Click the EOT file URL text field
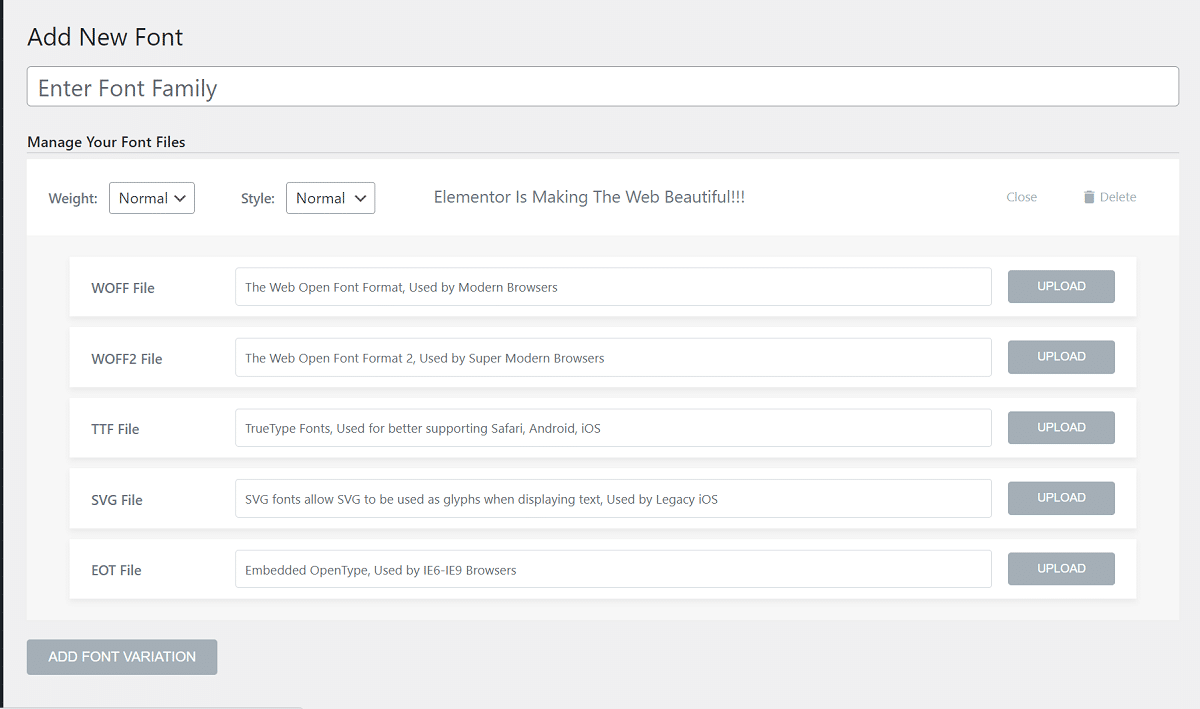 tap(612, 569)
